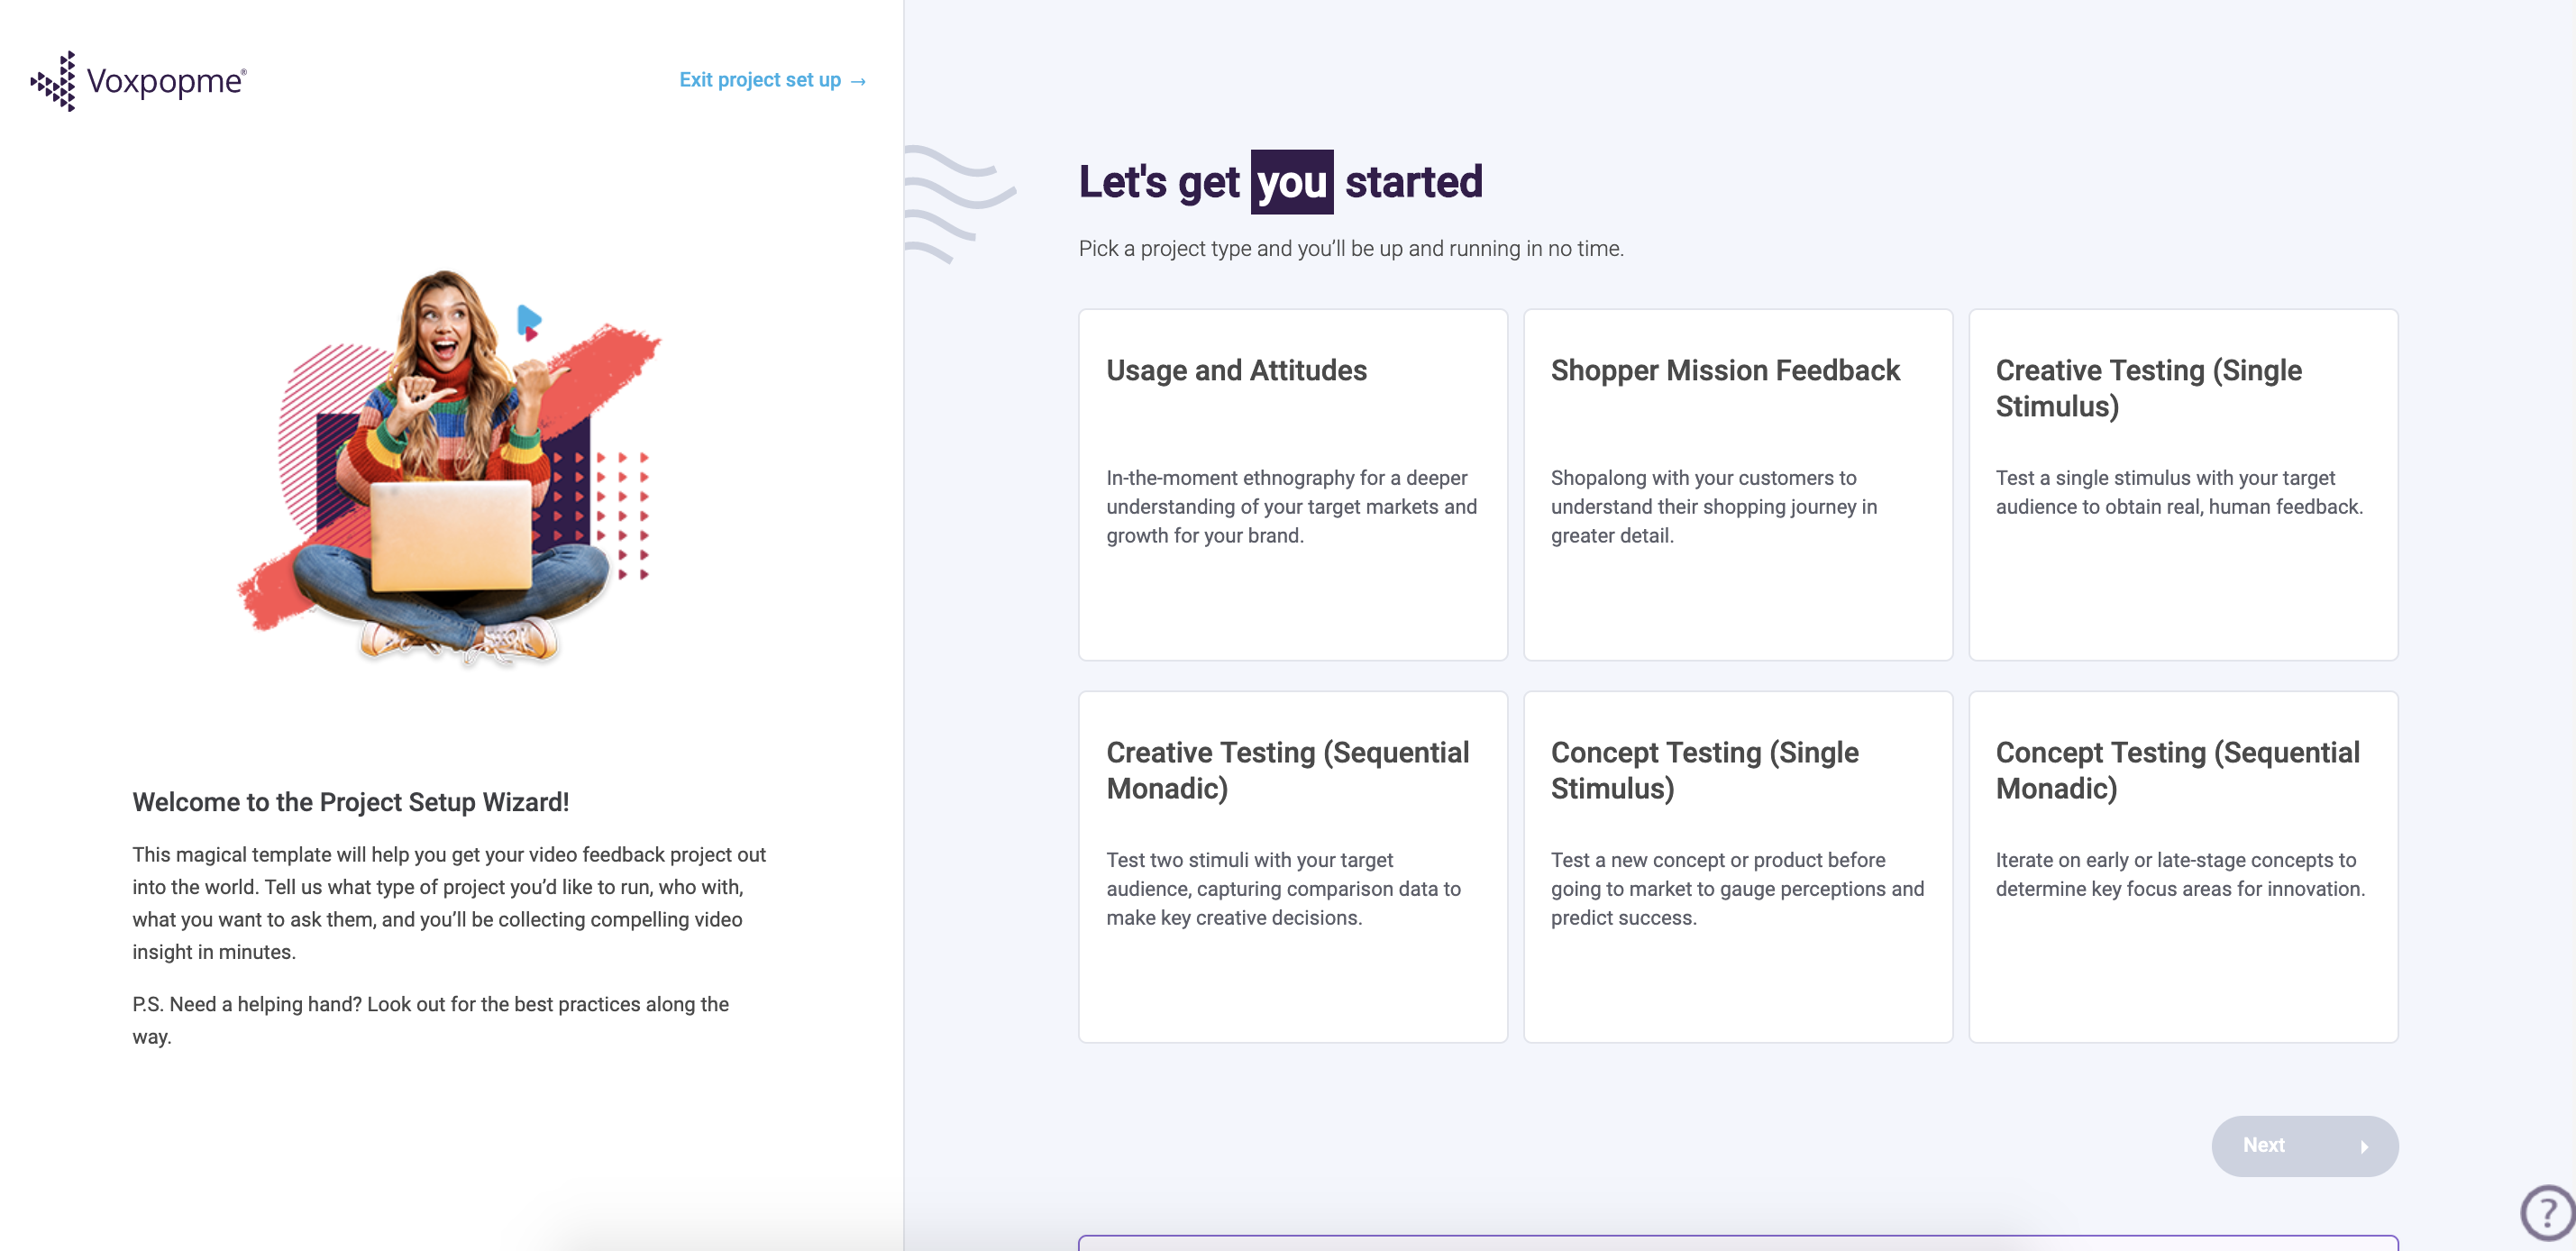The width and height of the screenshot is (2576, 1251).
Task: Click the 'Let's get you started' heading
Action: (x=1280, y=182)
